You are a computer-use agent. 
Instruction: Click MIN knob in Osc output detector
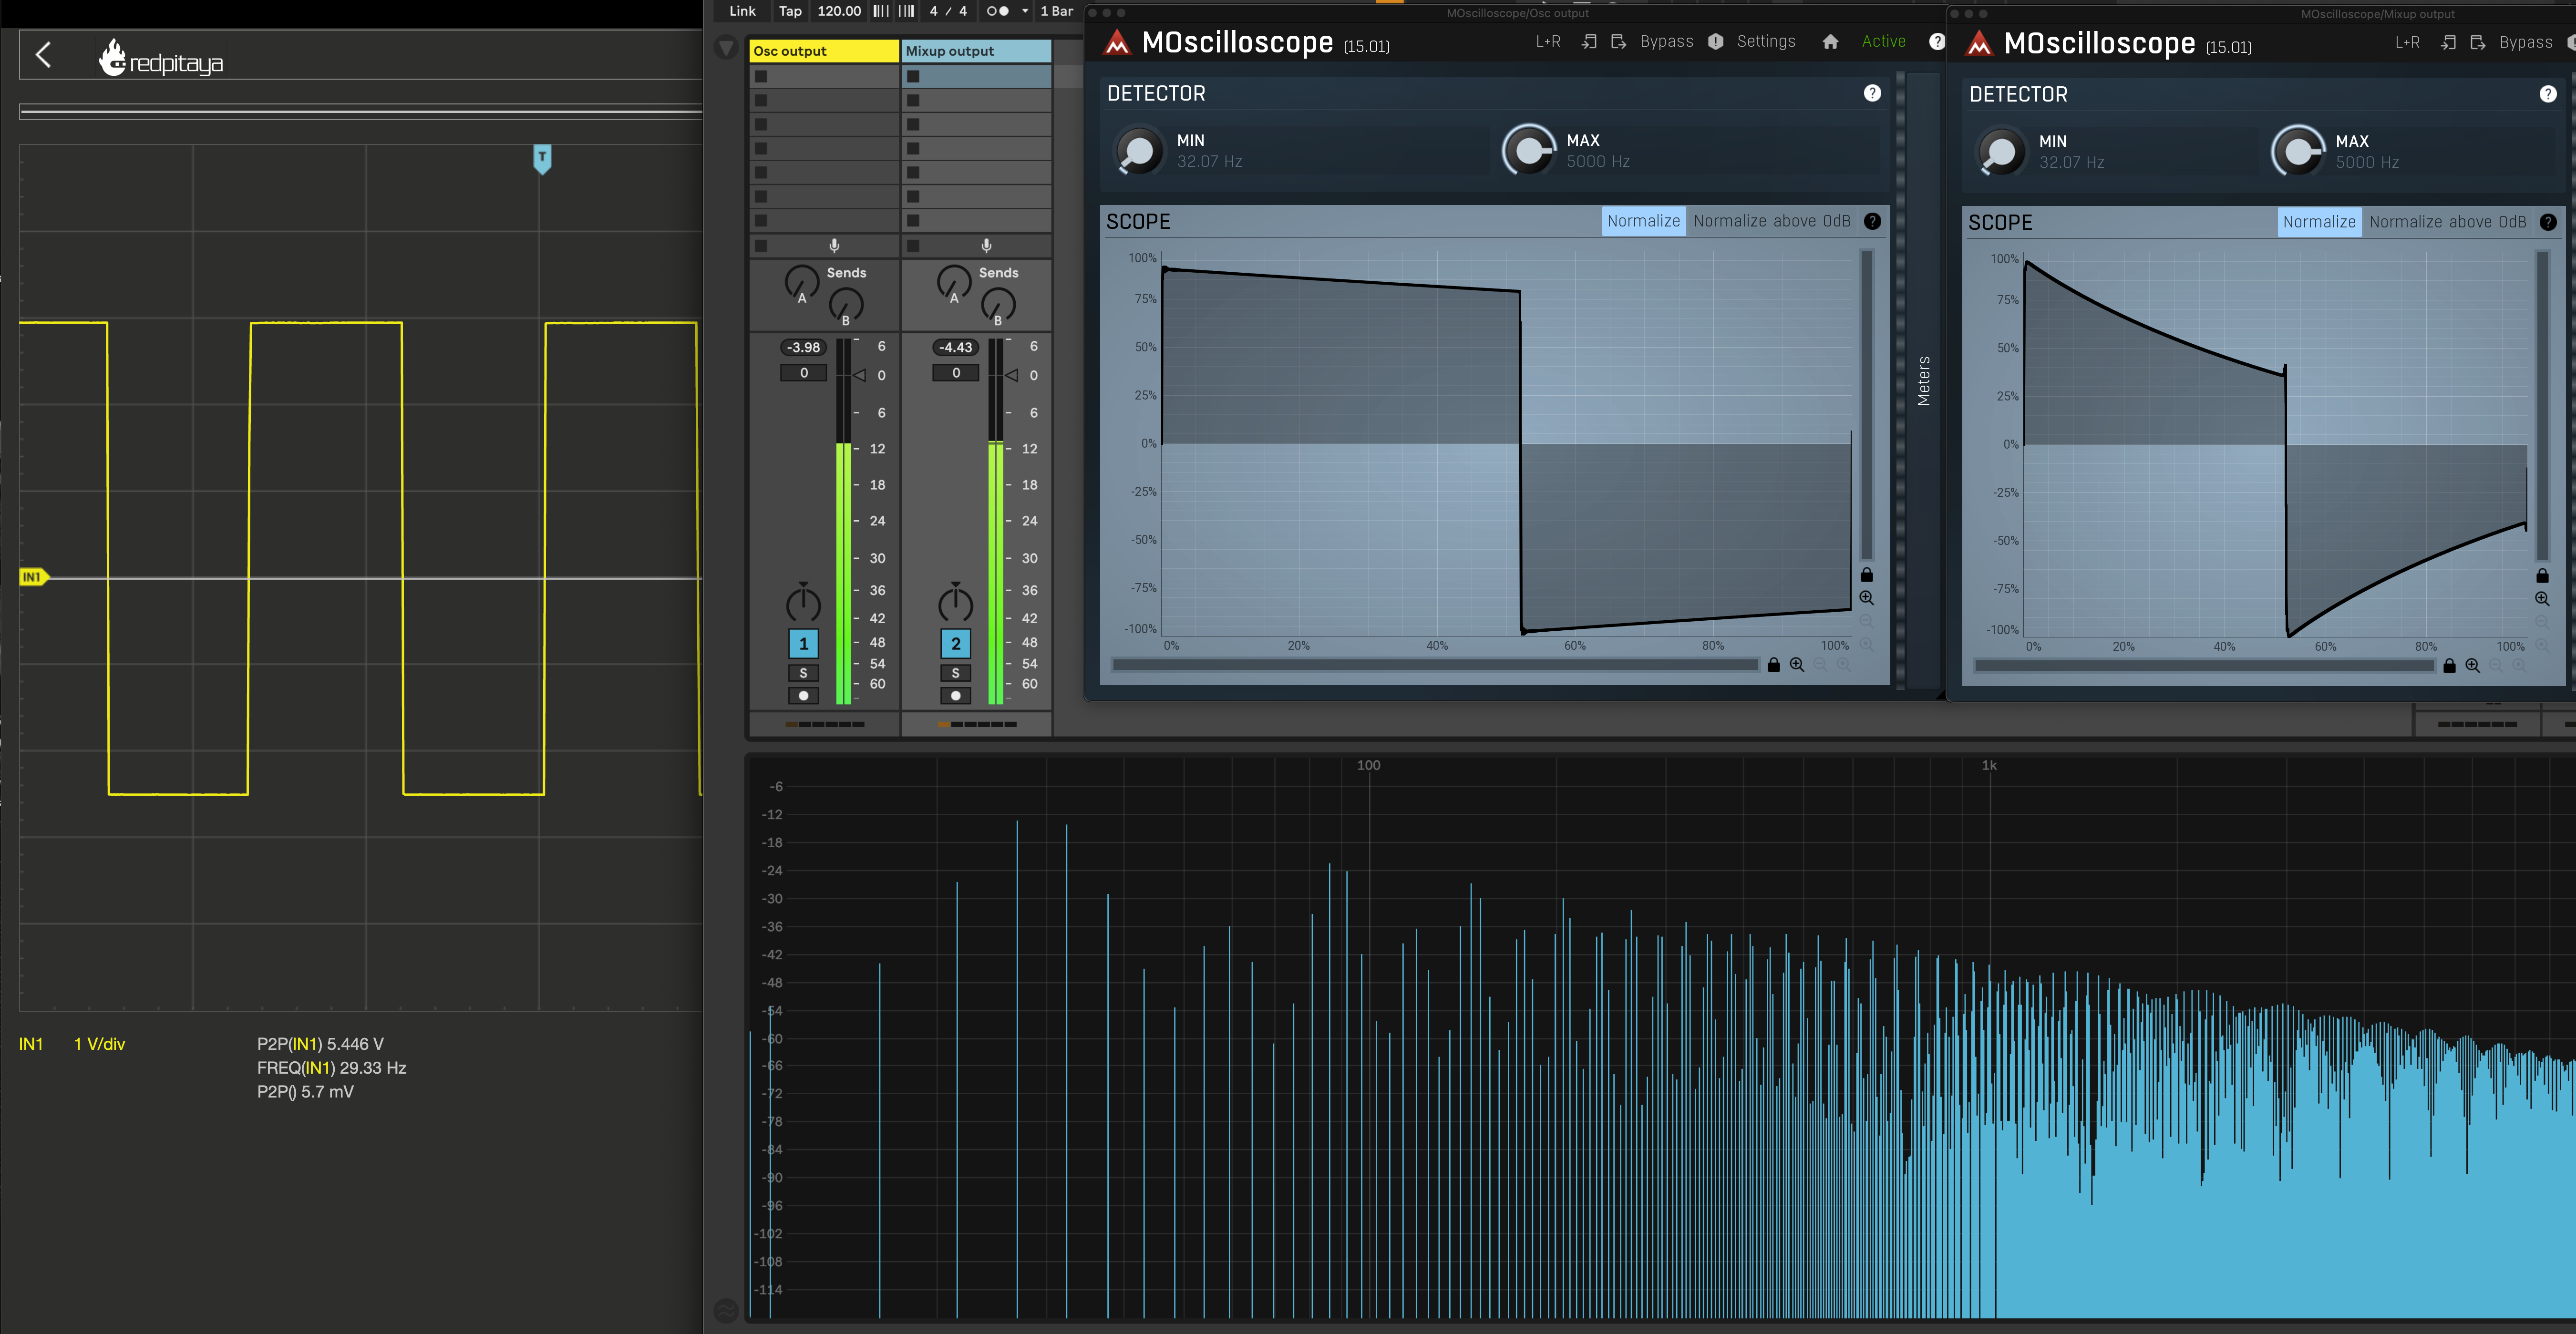coord(1139,151)
